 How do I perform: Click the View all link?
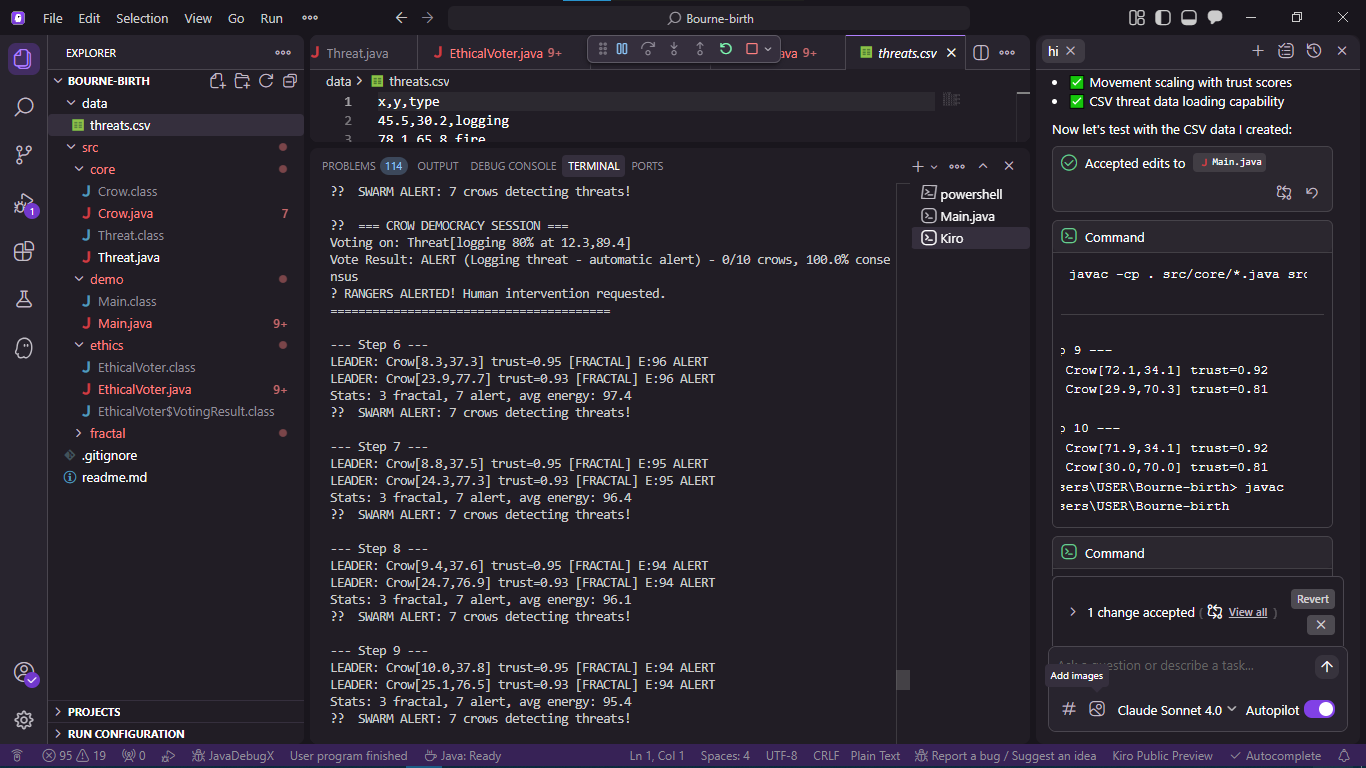pos(1247,612)
